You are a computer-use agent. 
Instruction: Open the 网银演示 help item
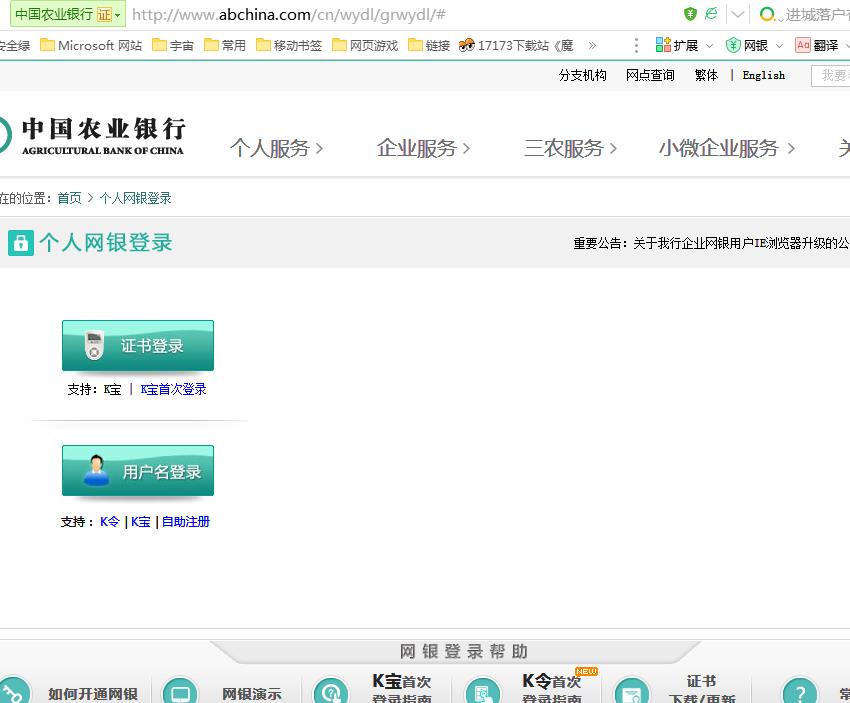(x=252, y=693)
